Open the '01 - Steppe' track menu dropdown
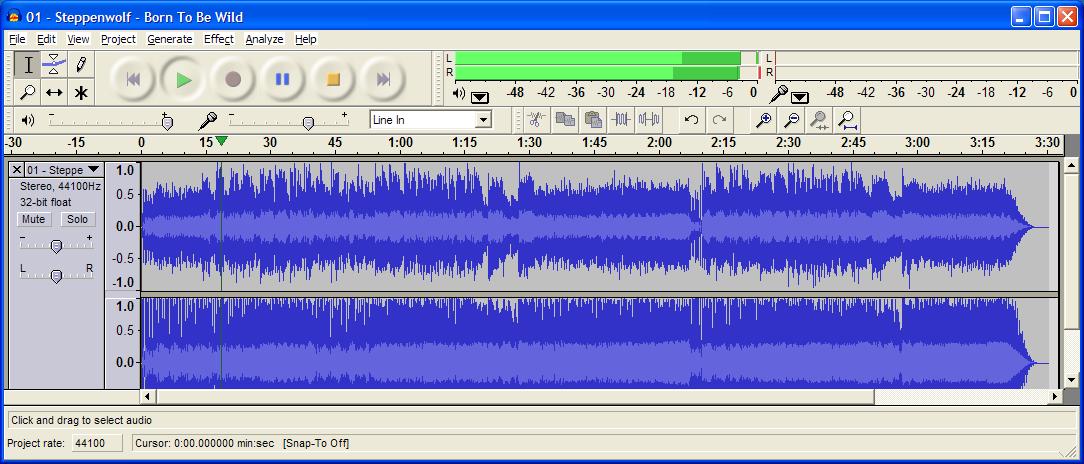The height and width of the screenshot is (464, 1084). (93, 169)
